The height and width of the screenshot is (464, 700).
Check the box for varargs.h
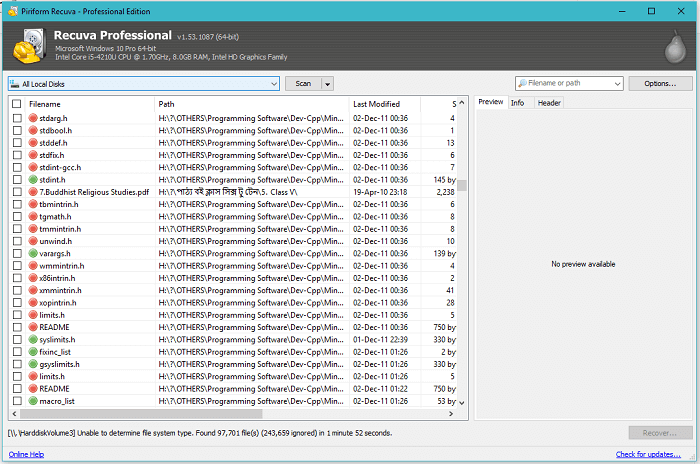(x=17, y=253)
